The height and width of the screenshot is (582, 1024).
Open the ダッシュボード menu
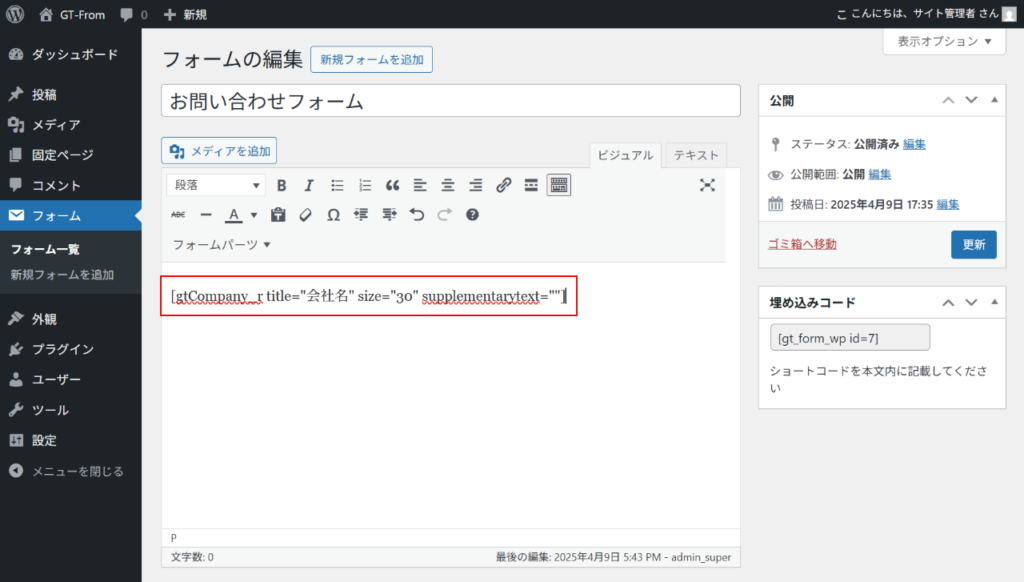[x=71, y=54]
